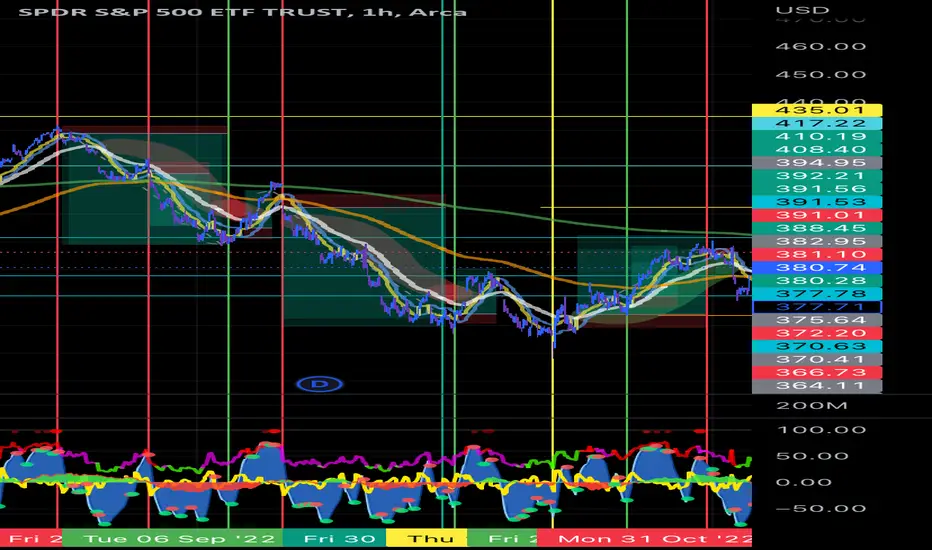Select the 388.45 price label

[817, 228]
